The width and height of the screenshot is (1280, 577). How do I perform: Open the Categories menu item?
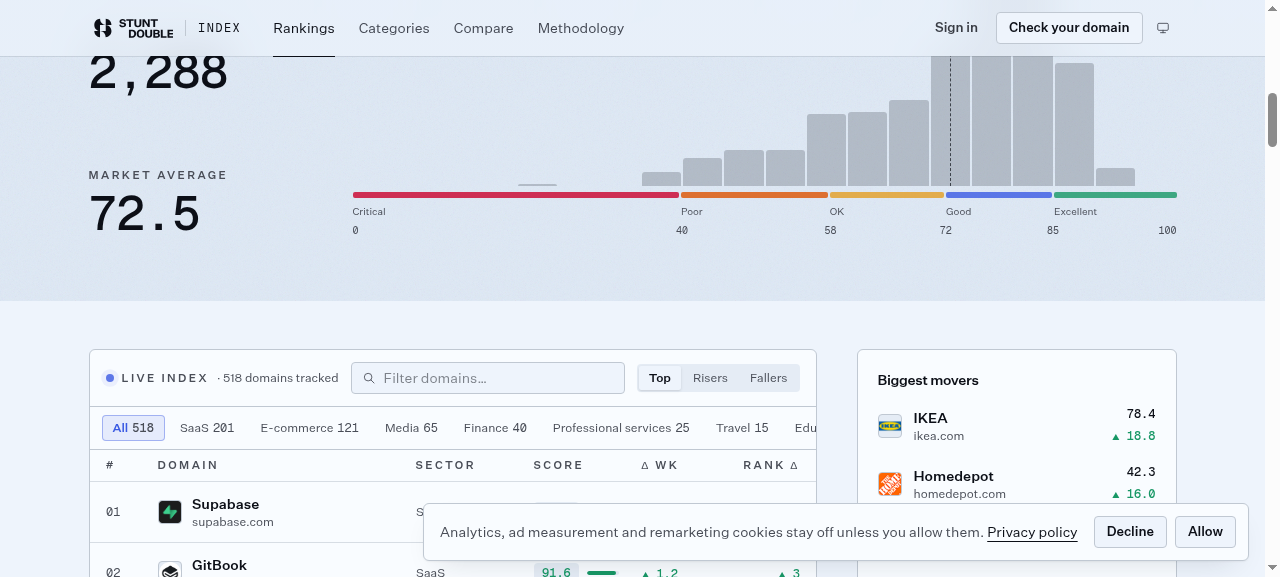(394, 28)
